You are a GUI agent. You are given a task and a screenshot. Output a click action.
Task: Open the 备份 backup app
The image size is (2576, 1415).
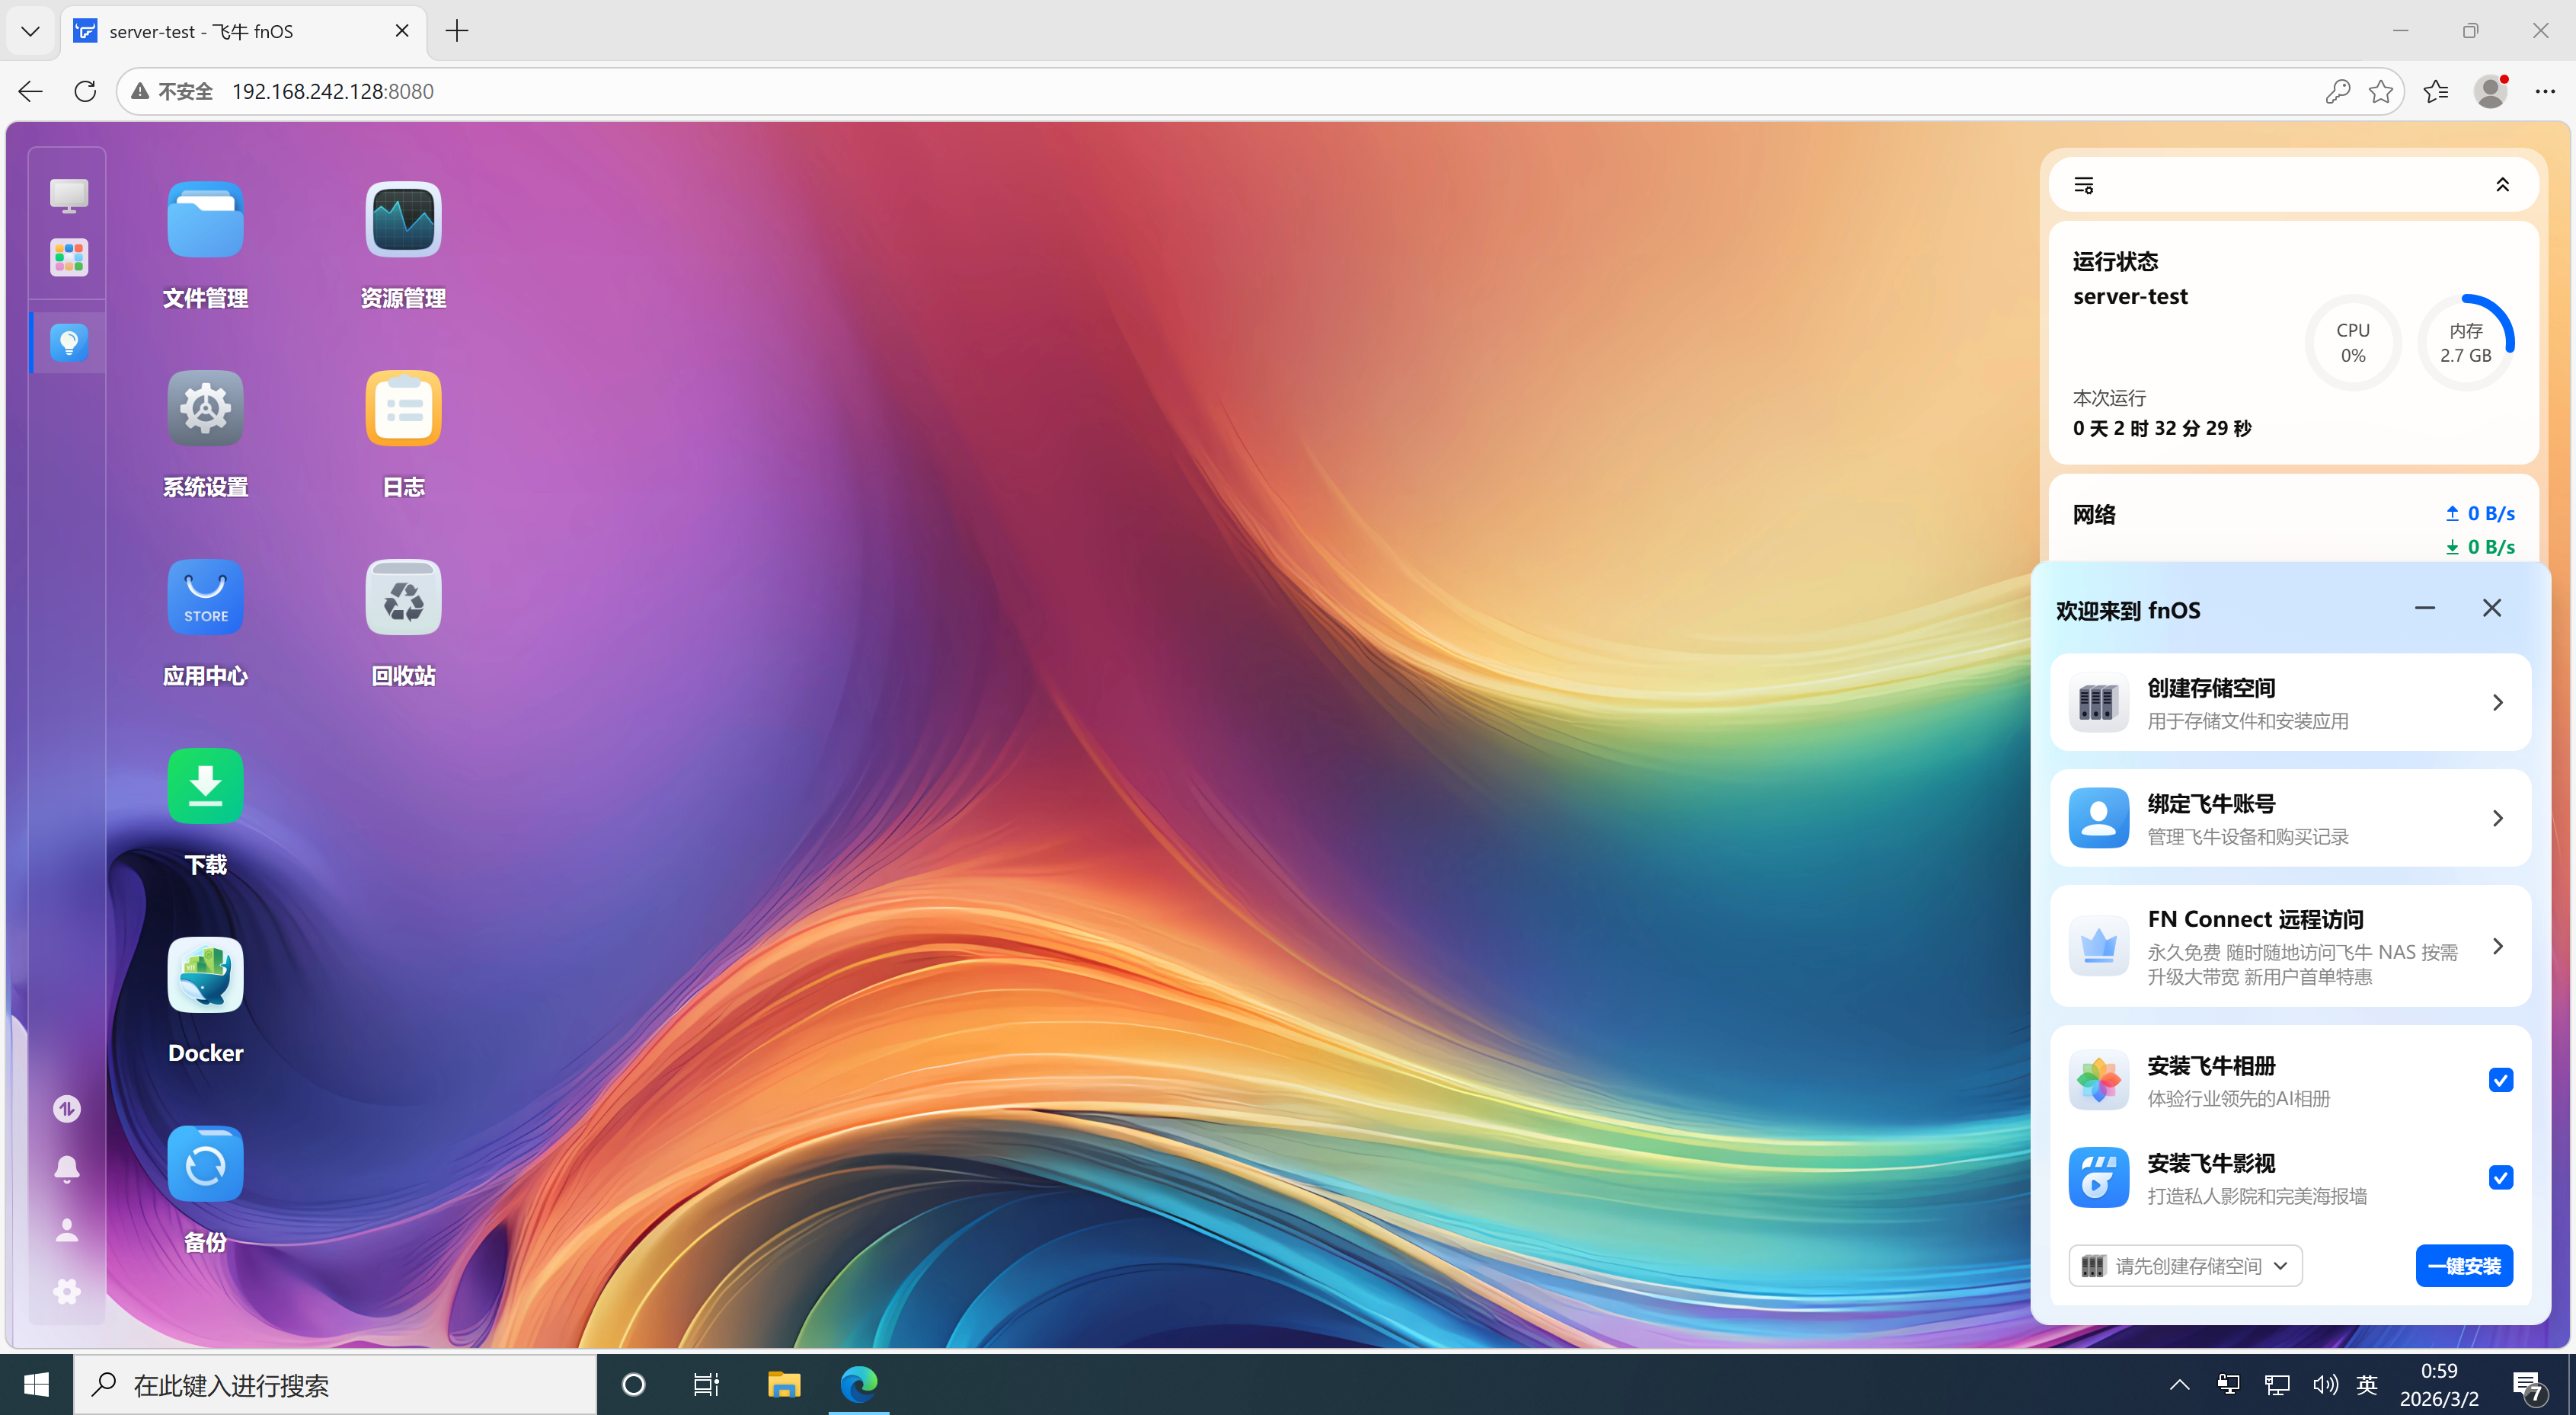click(x=205, y=1164)
